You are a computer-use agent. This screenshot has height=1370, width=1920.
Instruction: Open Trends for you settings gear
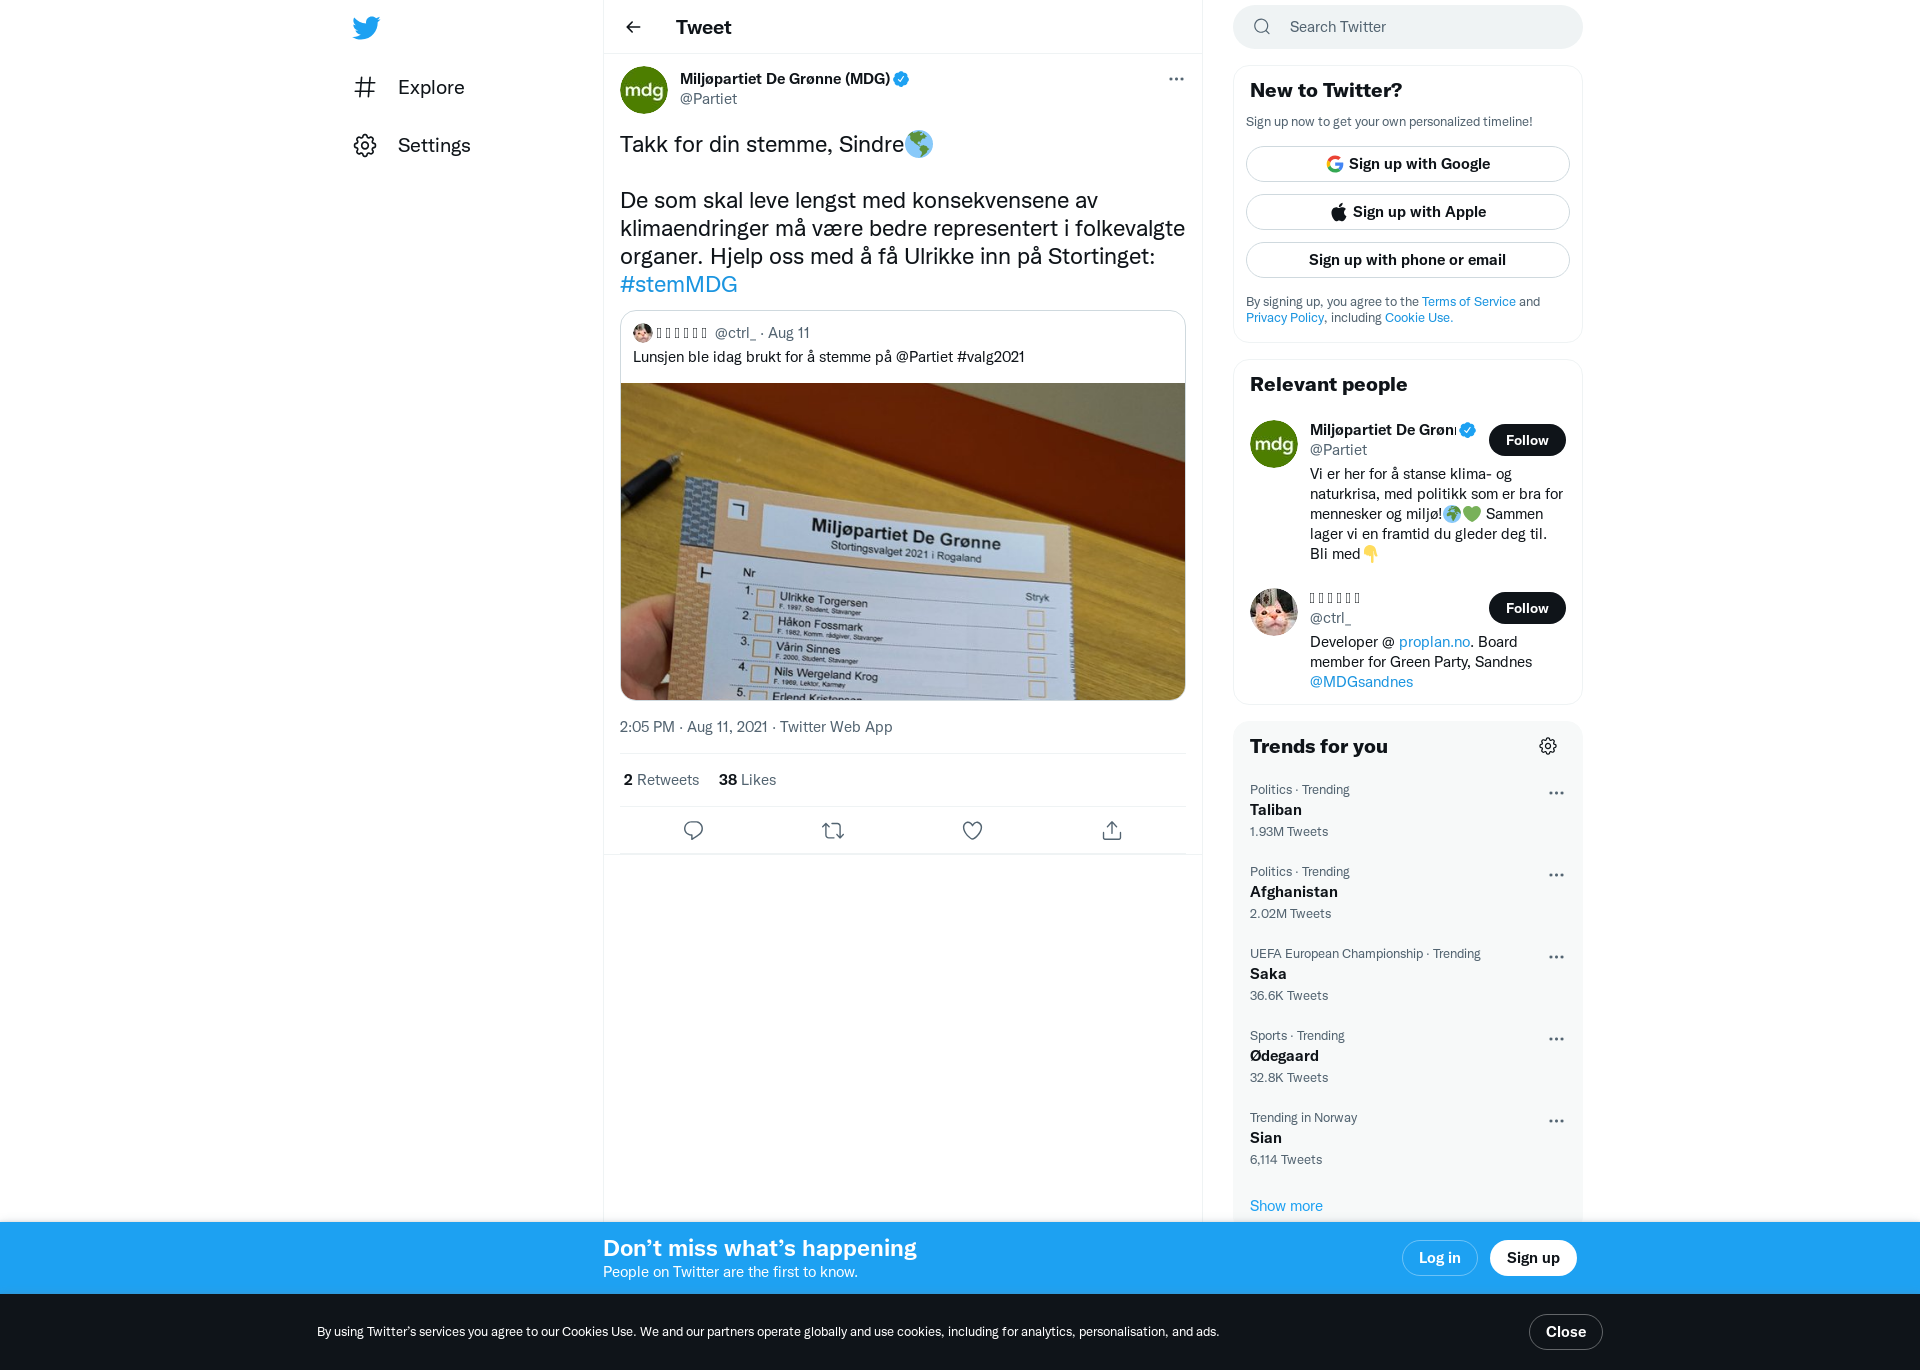(1548, 746)
